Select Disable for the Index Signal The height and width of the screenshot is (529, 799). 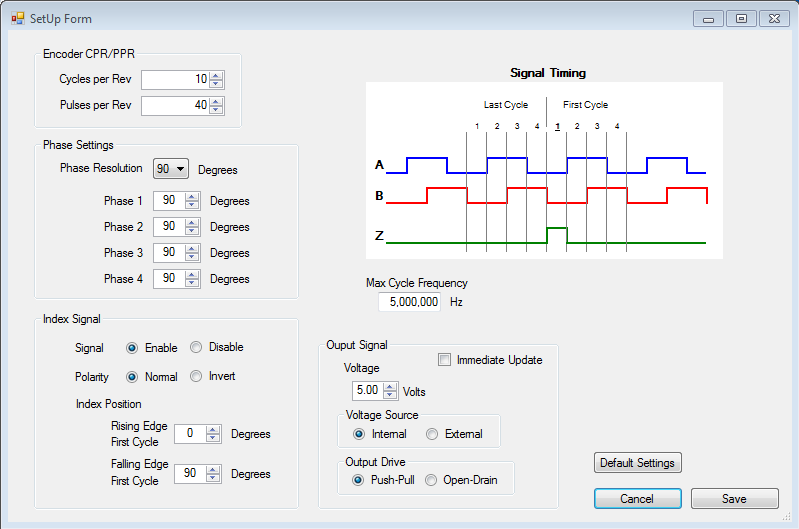pos(196,347)
